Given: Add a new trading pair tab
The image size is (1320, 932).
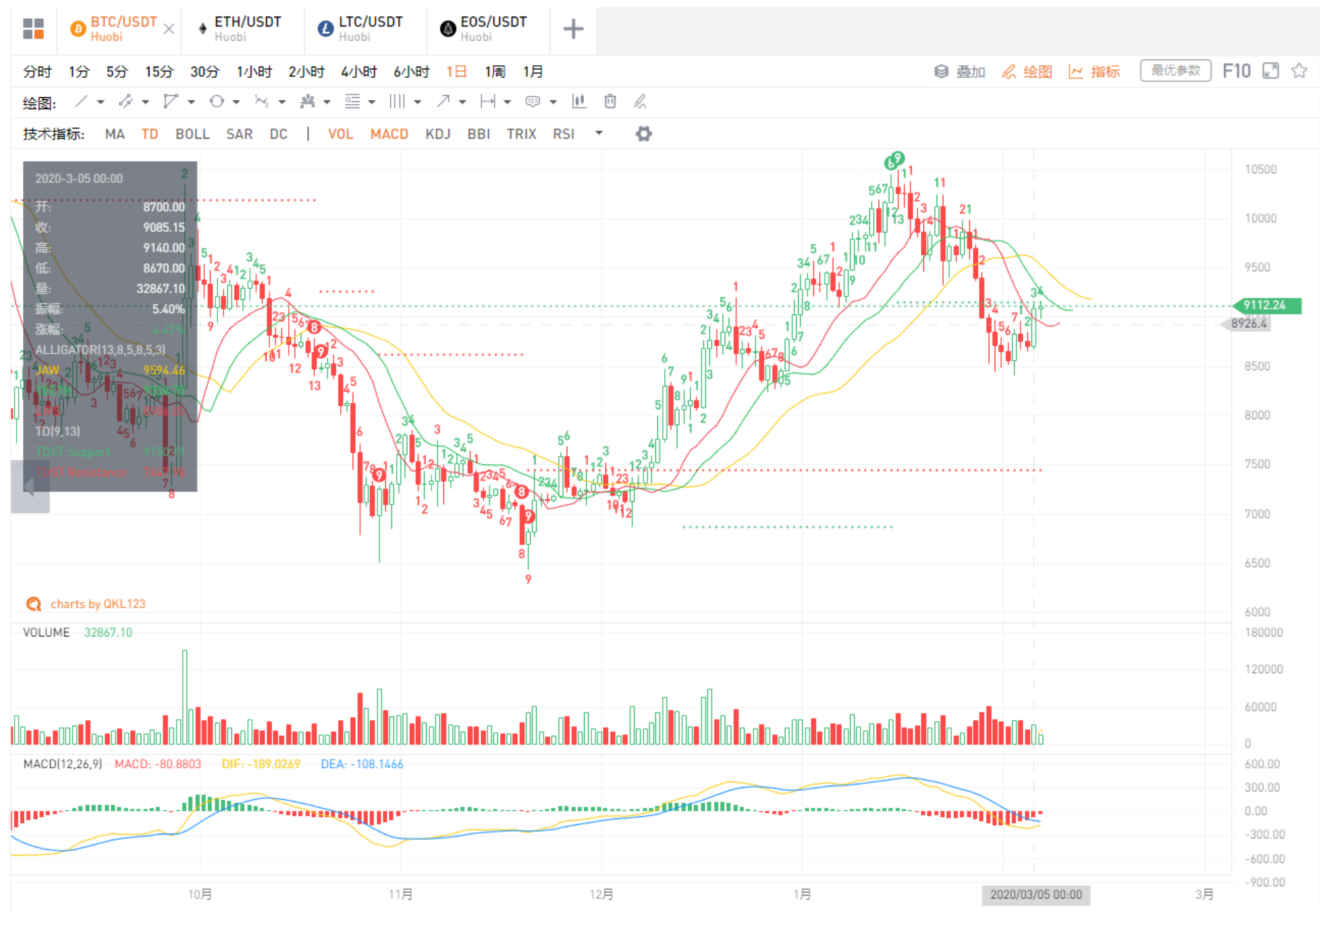Looking at the screenshot, I should (x=573, y=29).
